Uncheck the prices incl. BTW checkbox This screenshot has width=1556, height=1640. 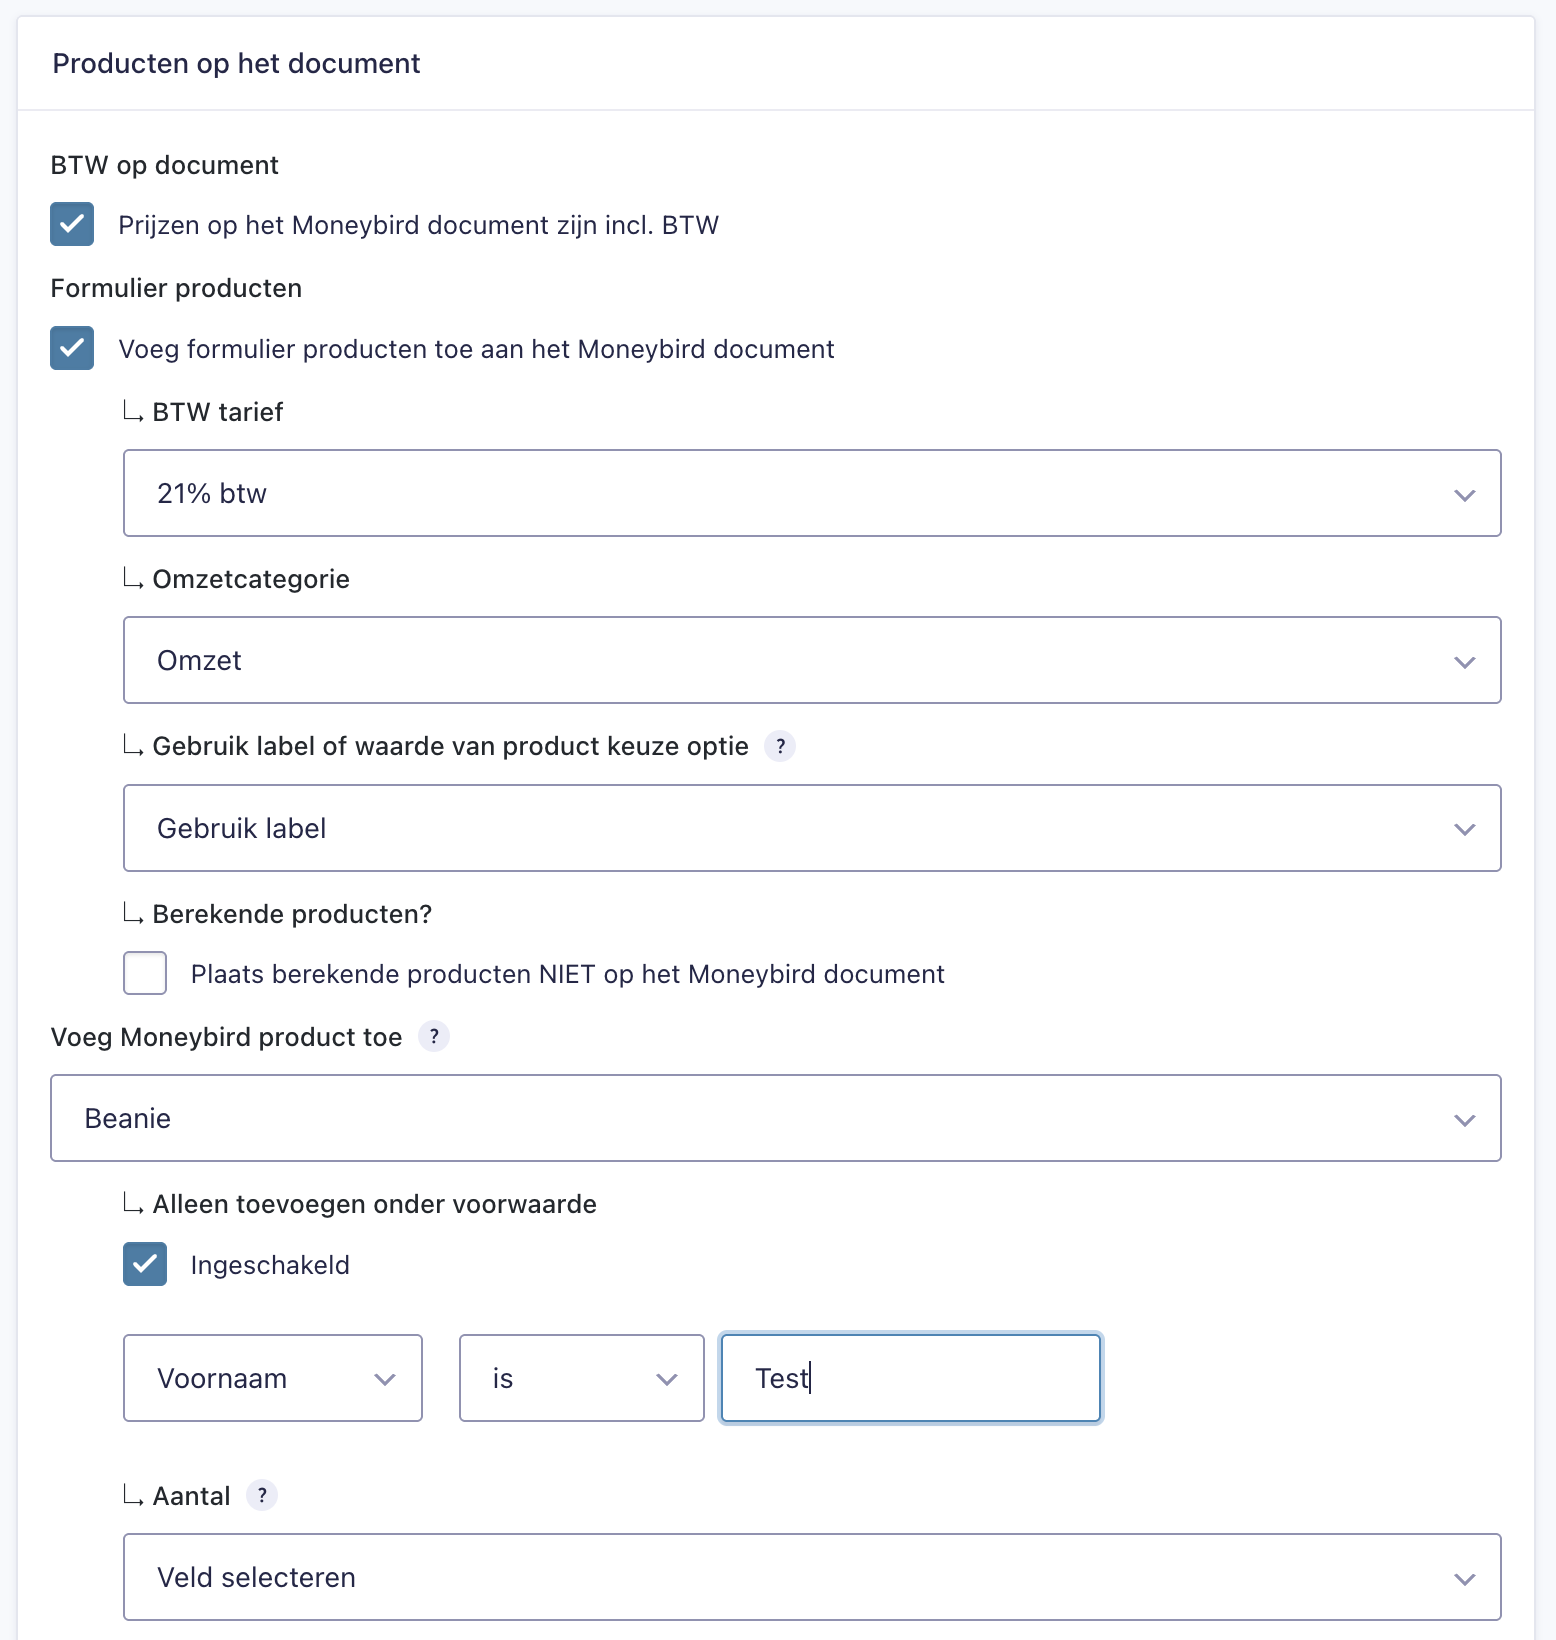click(x=72, y=224)
